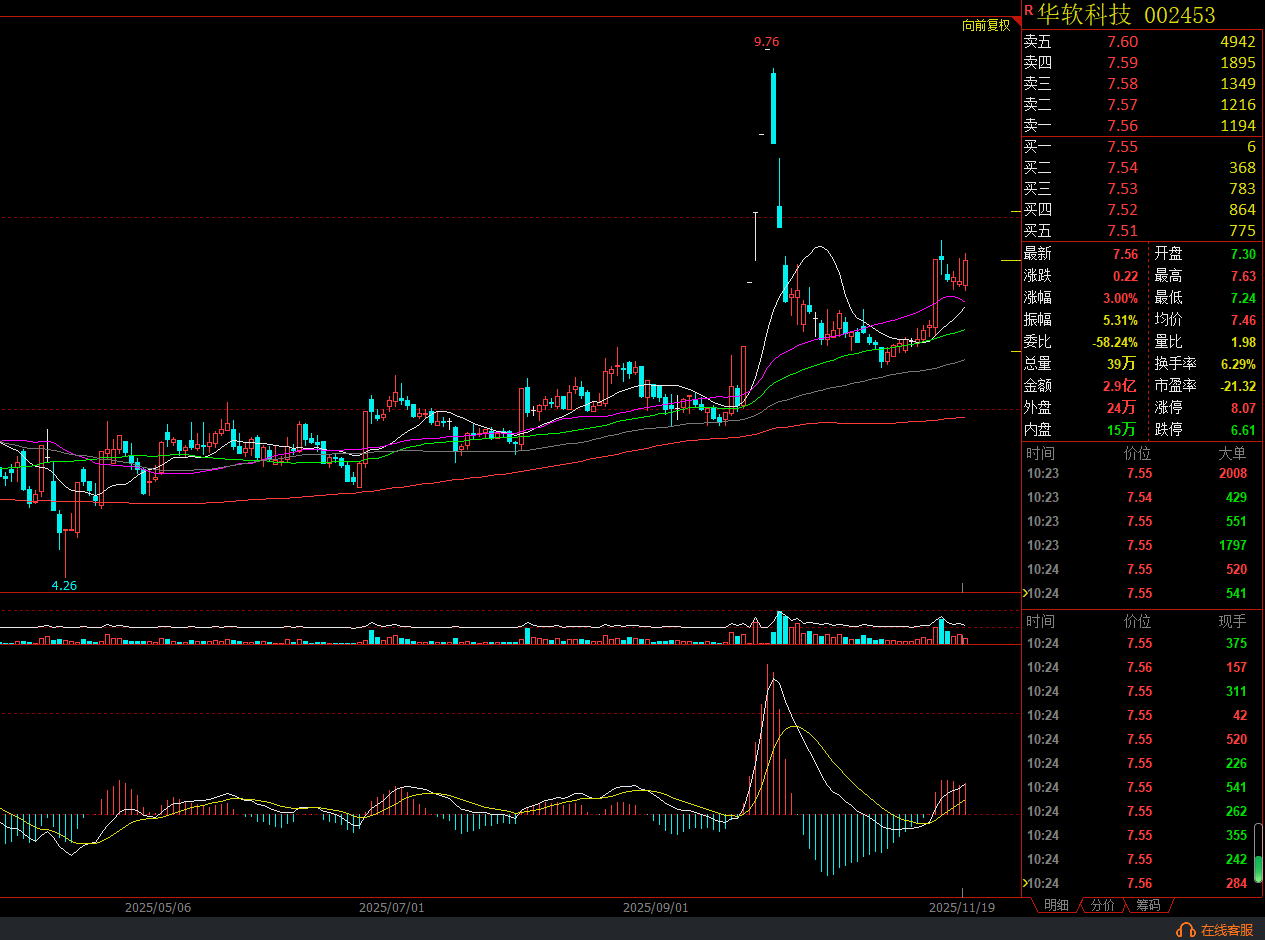
Task: Click the 大单 column header
Action: [x=1232, y=453]
